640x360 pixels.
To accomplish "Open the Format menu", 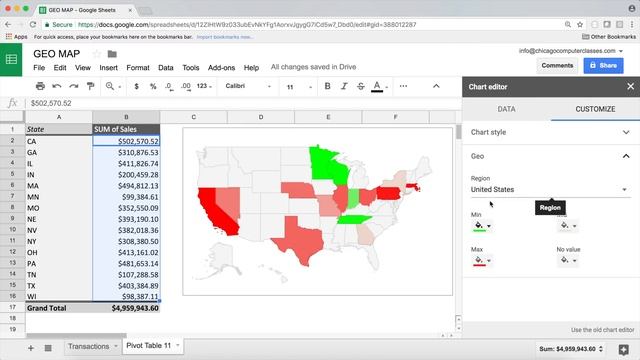I will (x=138, y=68).
